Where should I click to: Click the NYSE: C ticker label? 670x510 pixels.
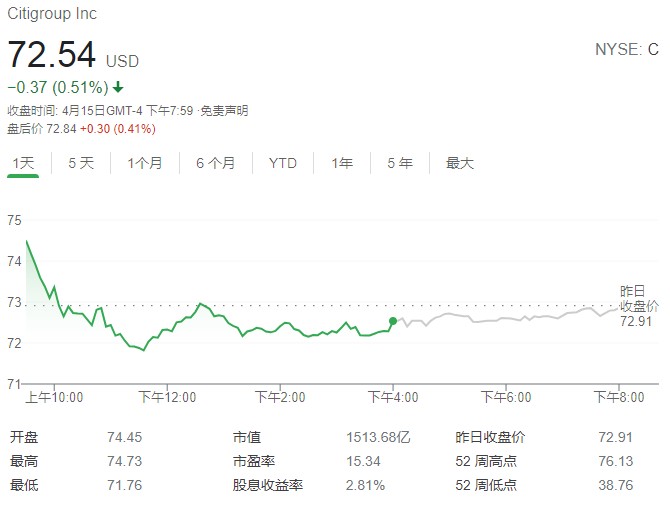click(627, 50)
